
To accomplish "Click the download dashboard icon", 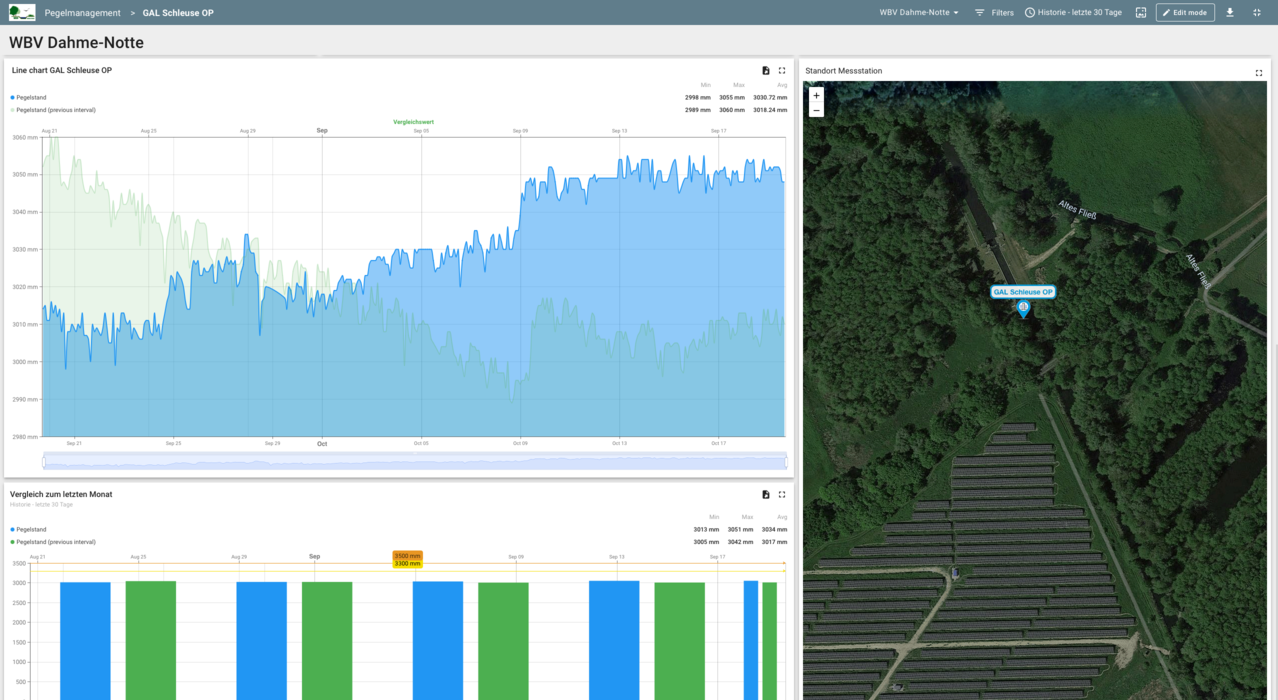I will (x=1230, y=13).
